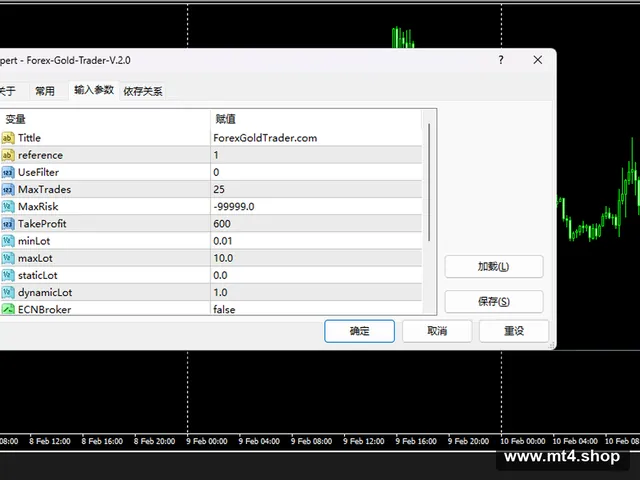Select the MaxTrades value 25
The height and width of the screenshot is (480, 640).
point(316,189)
